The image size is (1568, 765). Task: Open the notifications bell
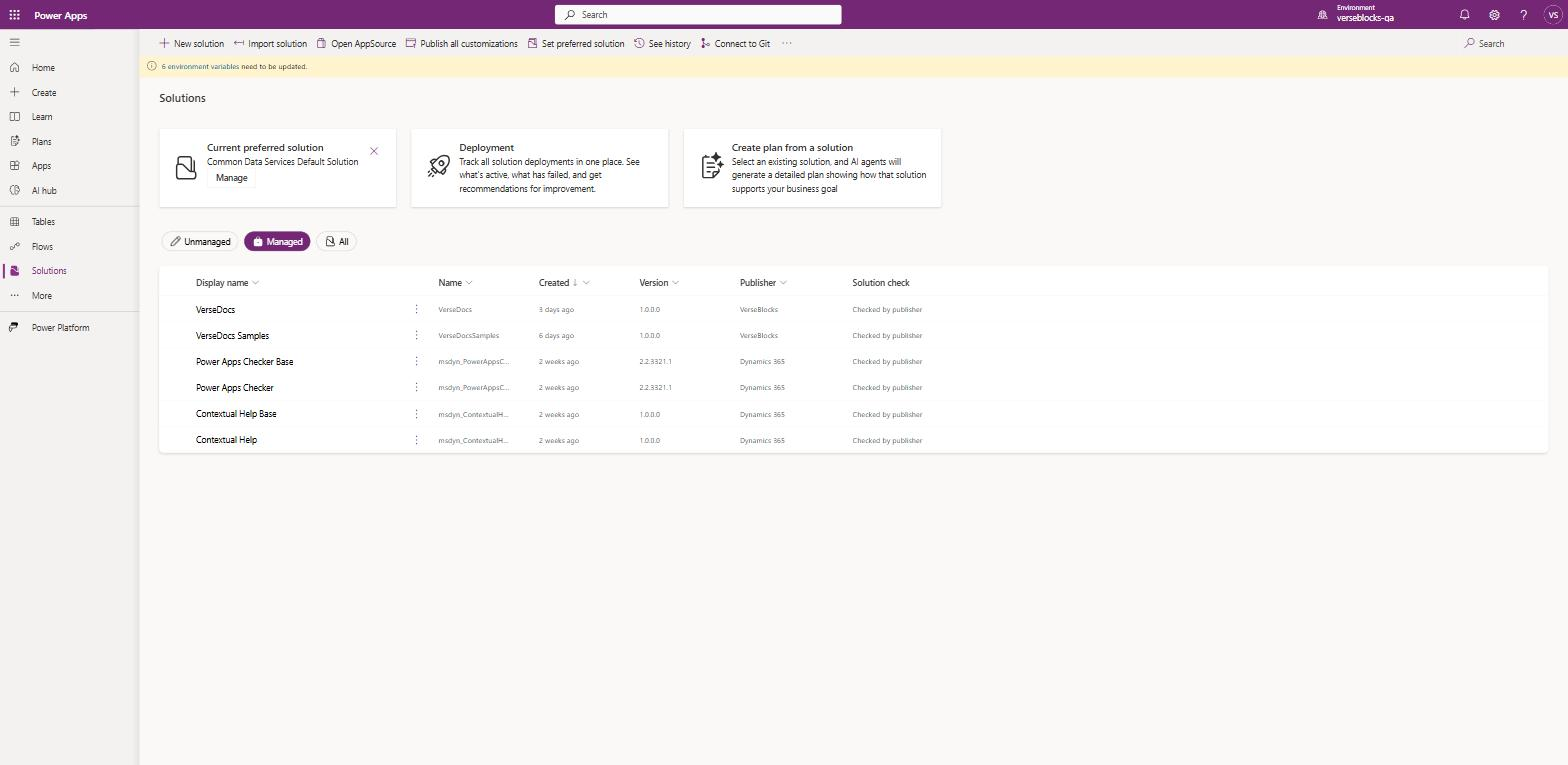(1464, 15)
